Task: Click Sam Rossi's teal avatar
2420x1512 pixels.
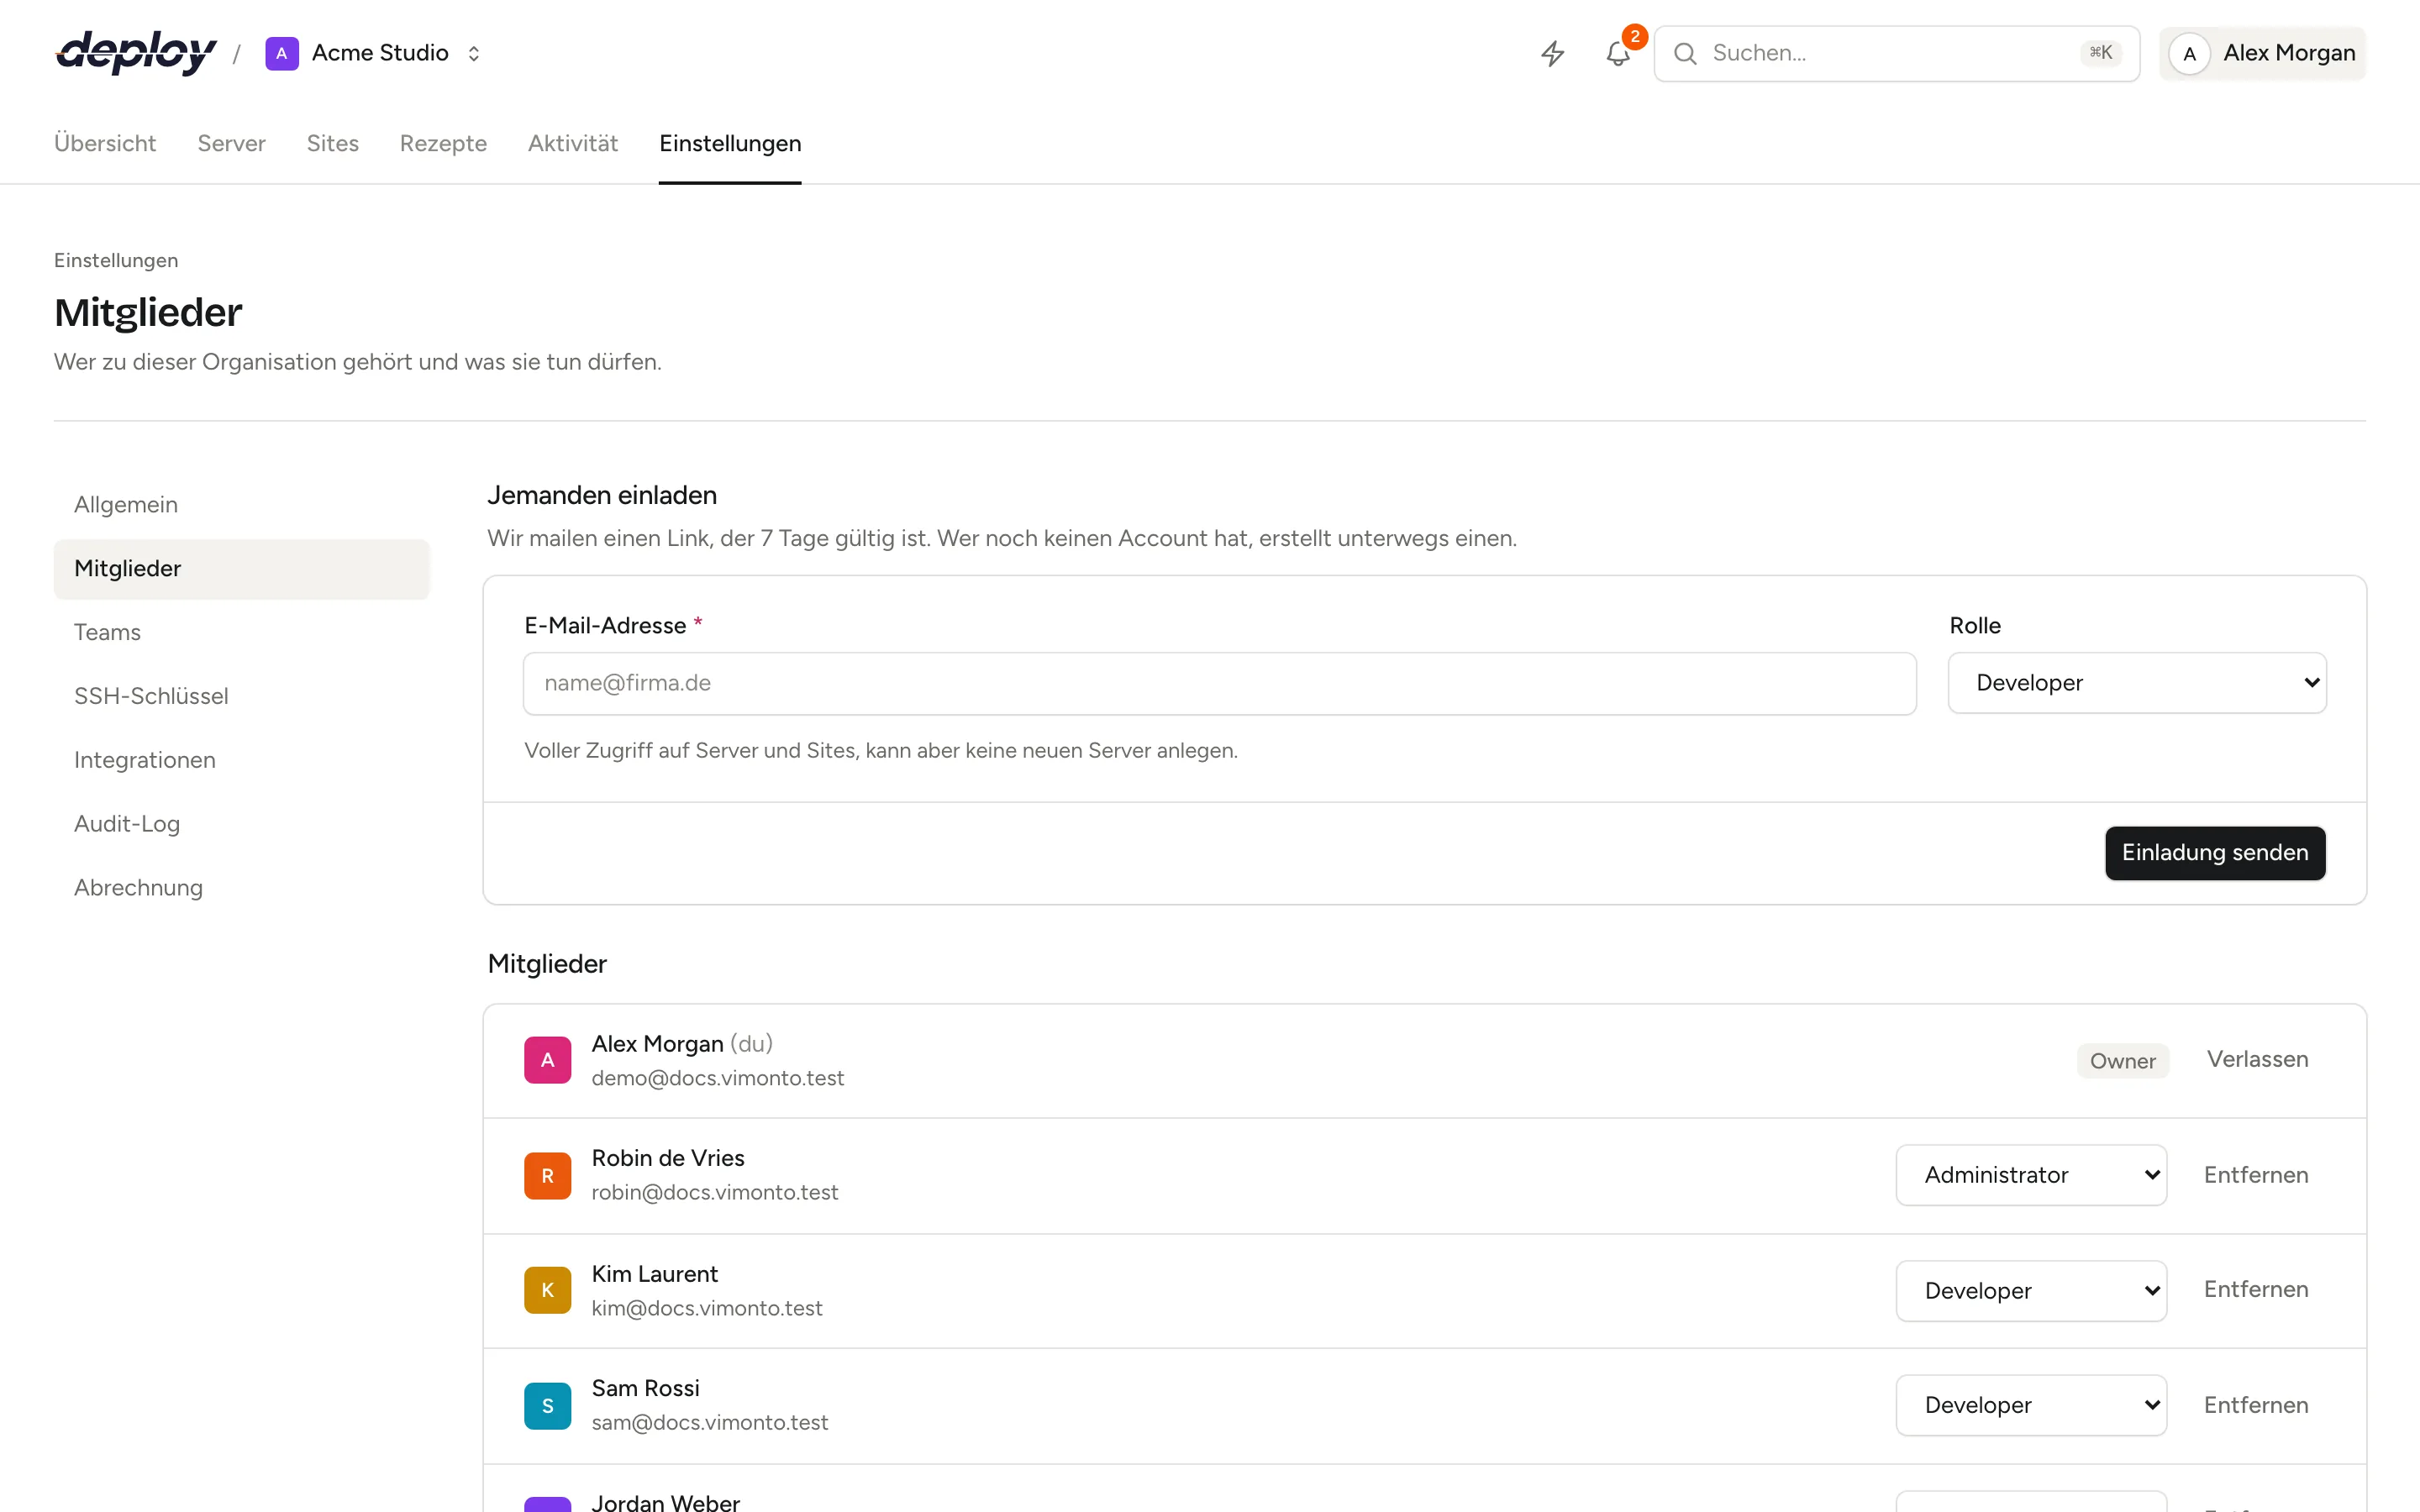Action: coord(547,1405)
